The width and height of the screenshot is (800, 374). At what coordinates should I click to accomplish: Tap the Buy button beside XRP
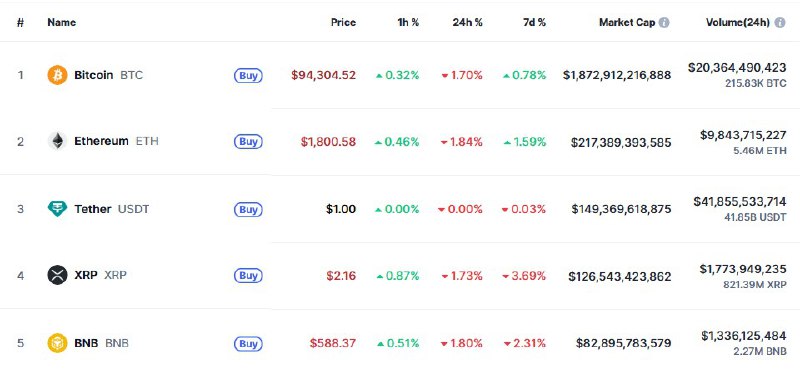248,276
